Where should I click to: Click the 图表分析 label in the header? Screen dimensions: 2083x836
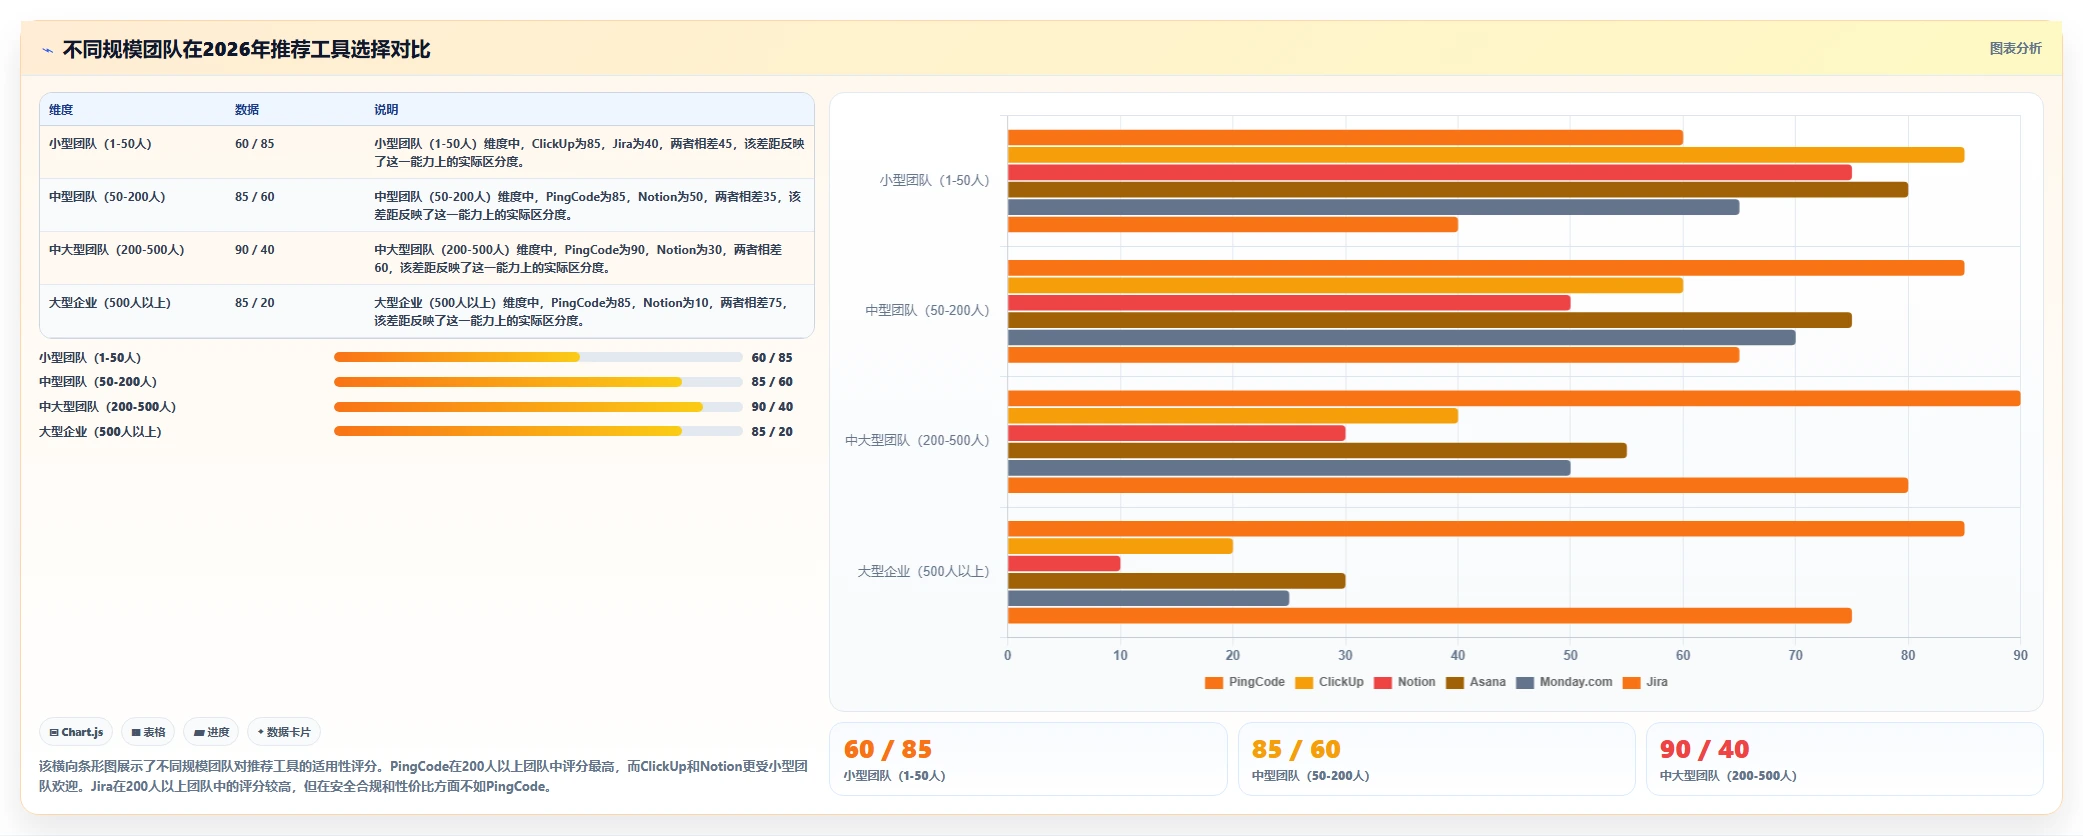(2015, 48)
